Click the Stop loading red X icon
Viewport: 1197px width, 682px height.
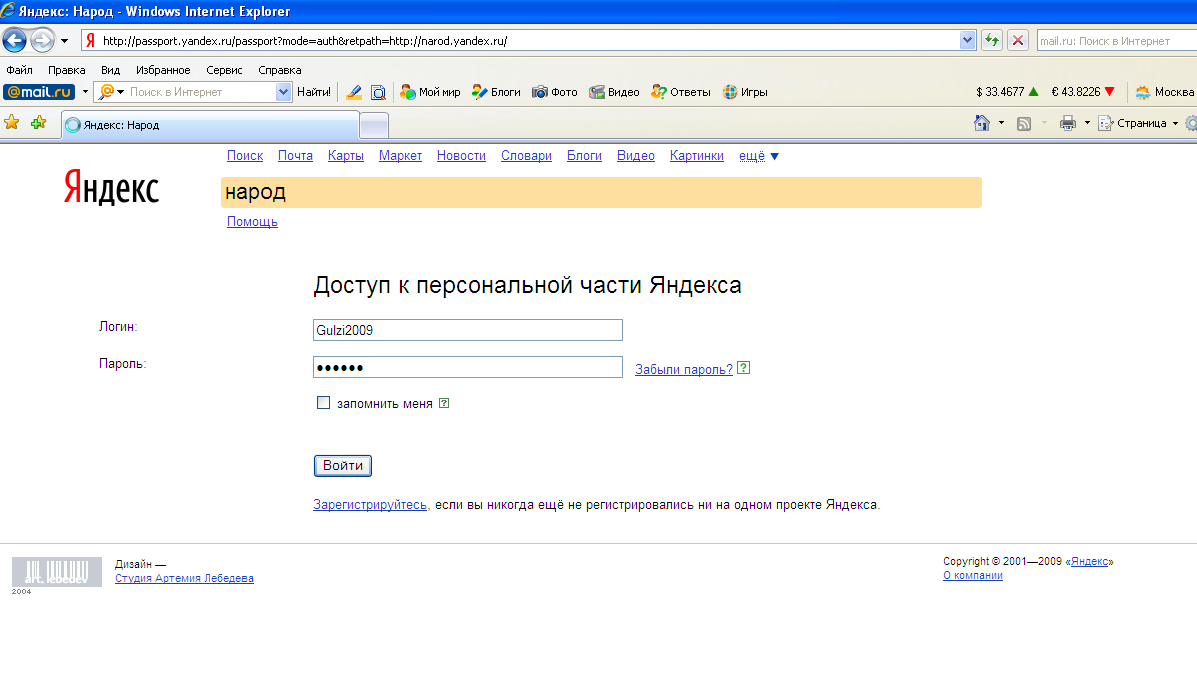click(x=1018, y=40)
